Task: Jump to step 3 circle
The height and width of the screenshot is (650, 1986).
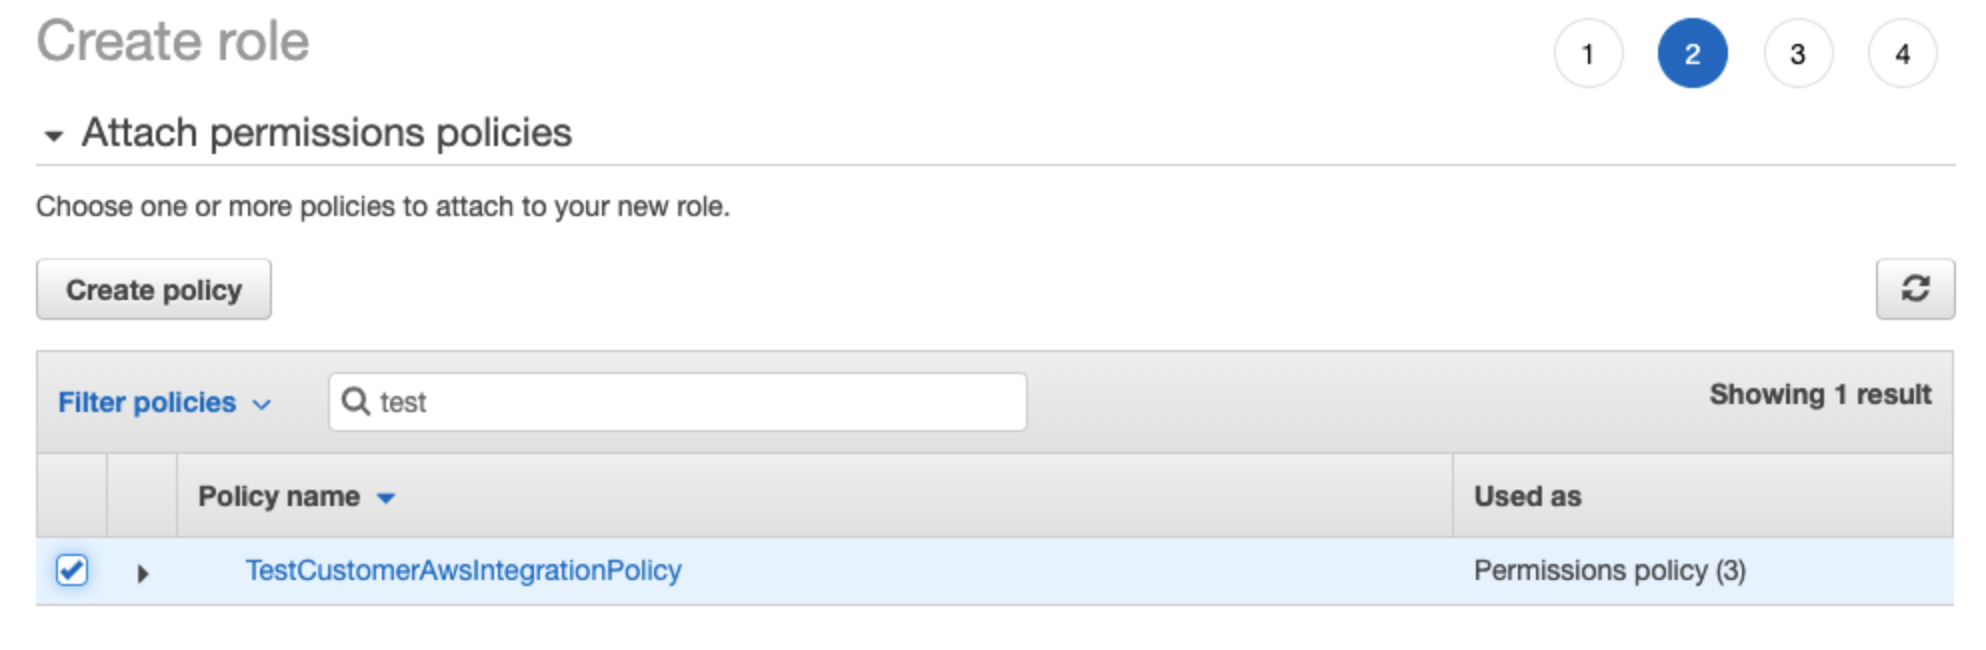Action: (1797, 53)
